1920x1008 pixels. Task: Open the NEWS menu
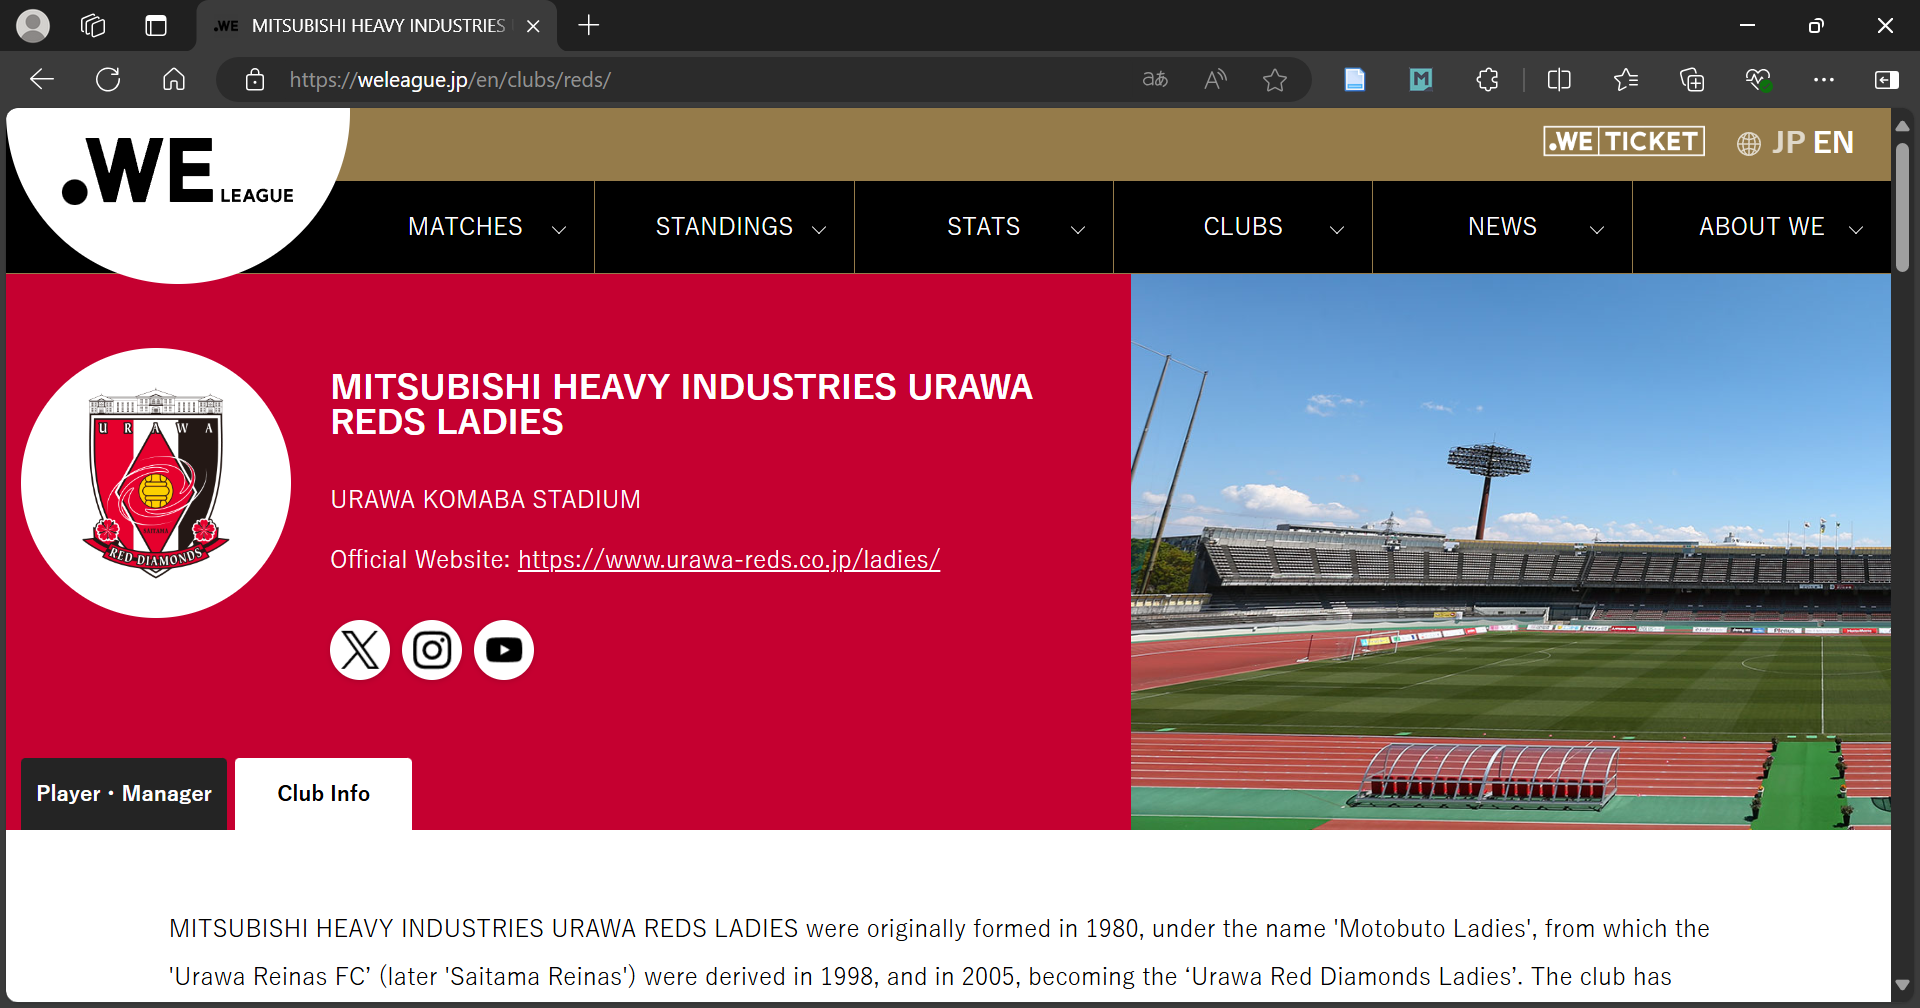[x=1503, y=227]
